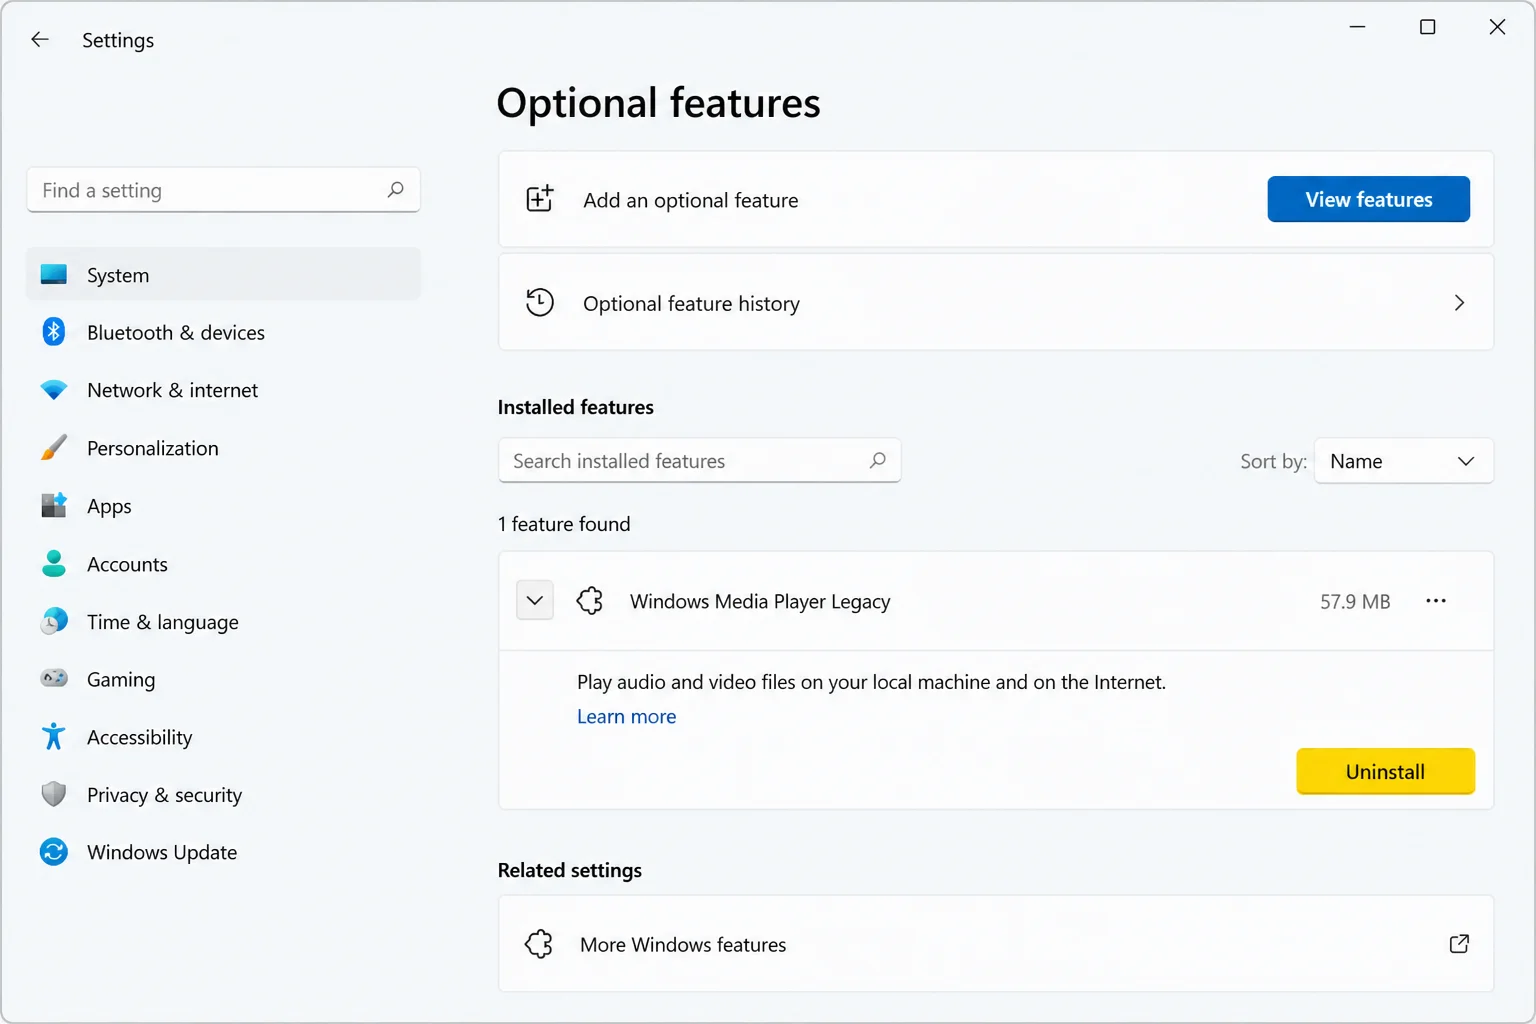Image resolution: width=1536 pixels, height=1024 pixels.
Task: Navigate to Privacy & security
Action: point(223,795)
